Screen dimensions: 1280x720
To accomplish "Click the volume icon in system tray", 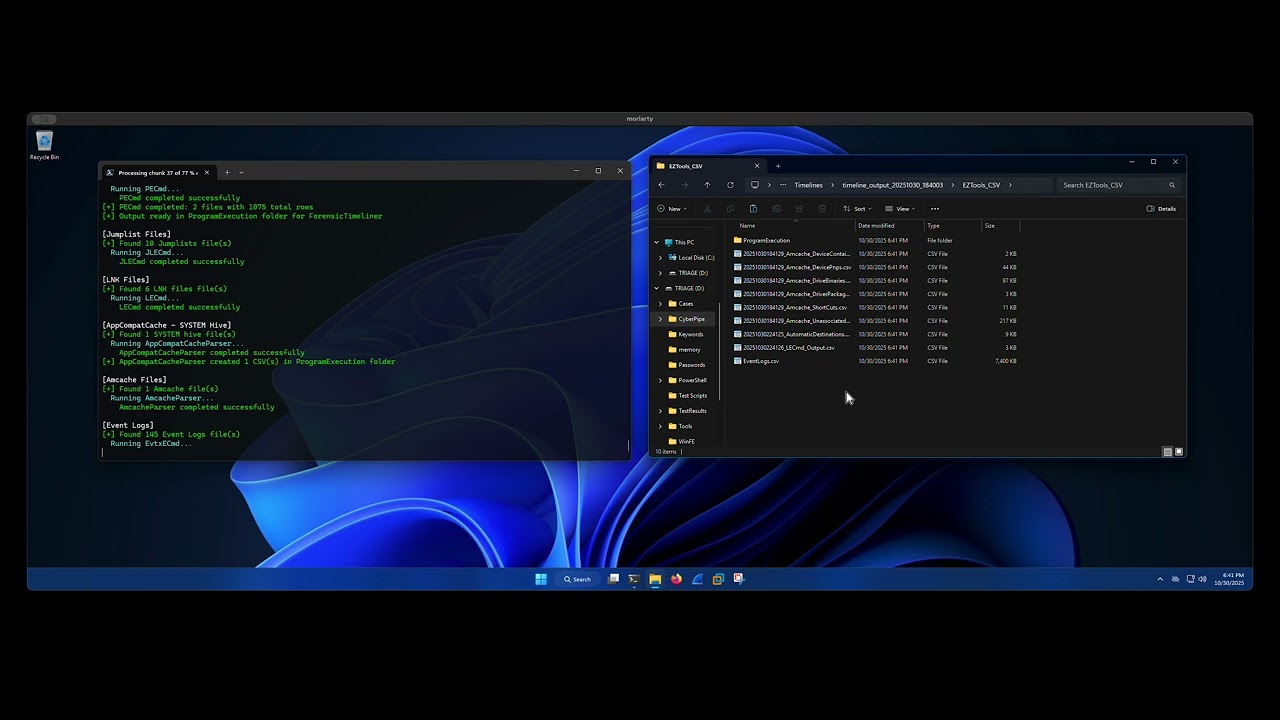I will click(x=1202, y=579).
